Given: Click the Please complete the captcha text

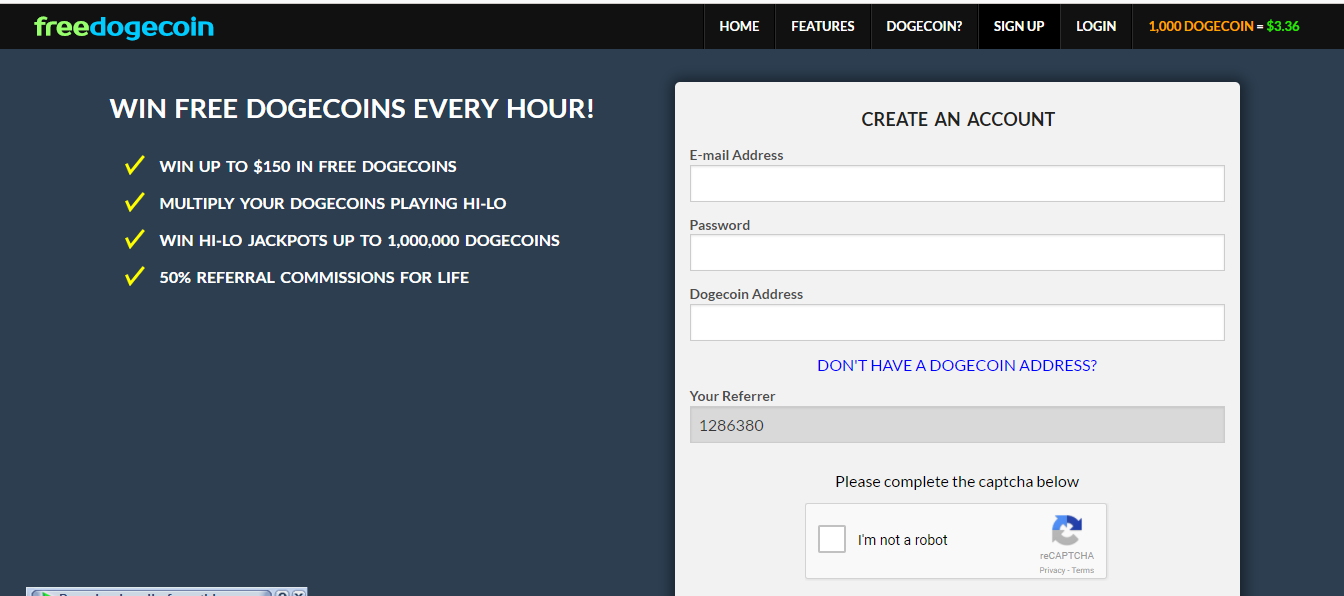Looking at the screenshot, I should point(957,481).
